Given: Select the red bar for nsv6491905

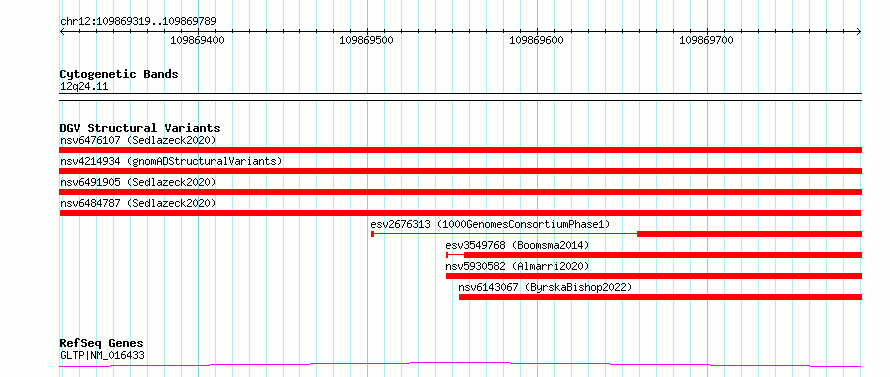Looking at the screenshot, I should (460, 192).
